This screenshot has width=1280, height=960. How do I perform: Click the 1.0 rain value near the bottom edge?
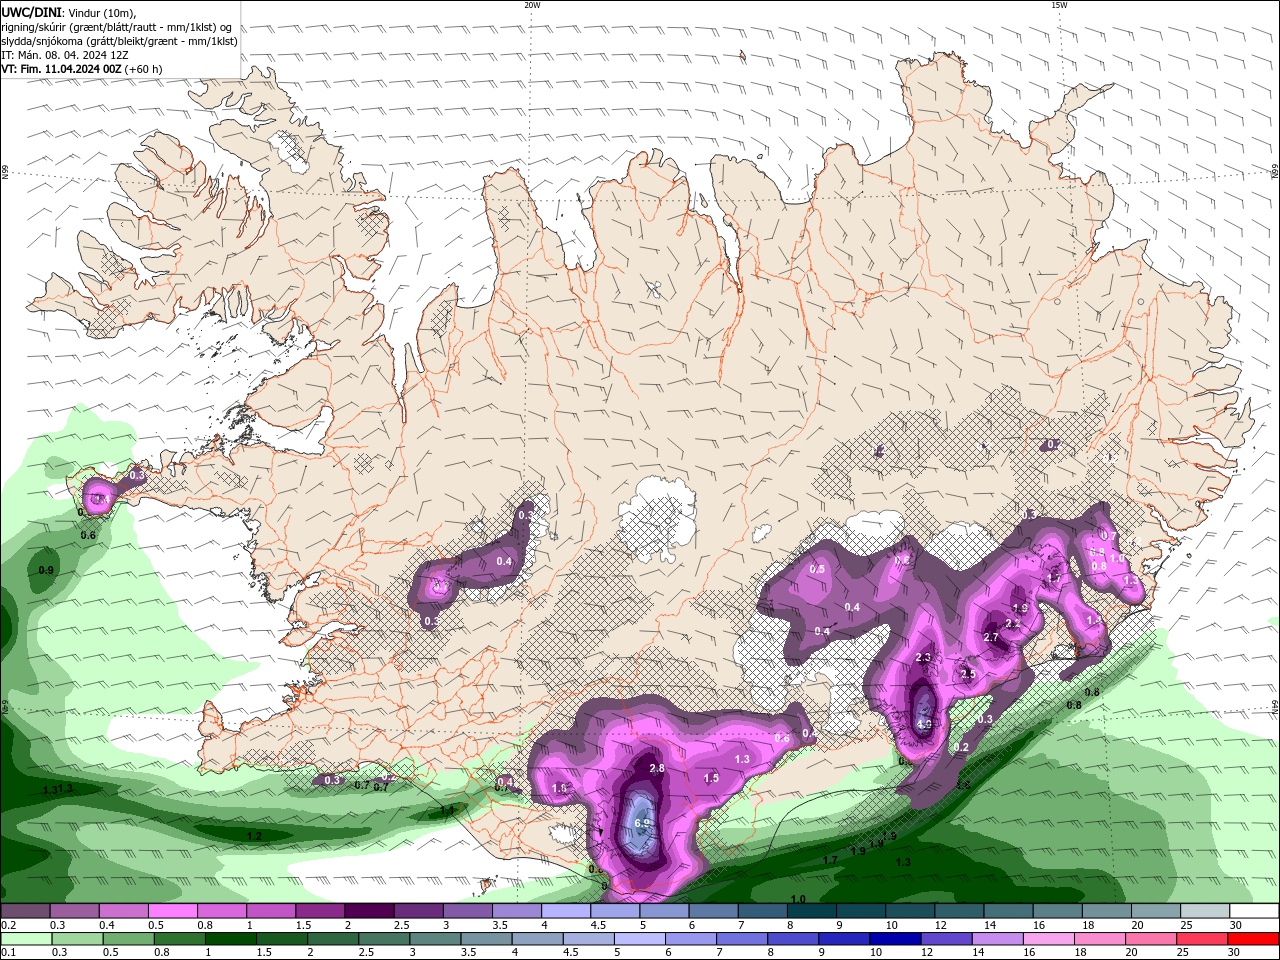798,899
